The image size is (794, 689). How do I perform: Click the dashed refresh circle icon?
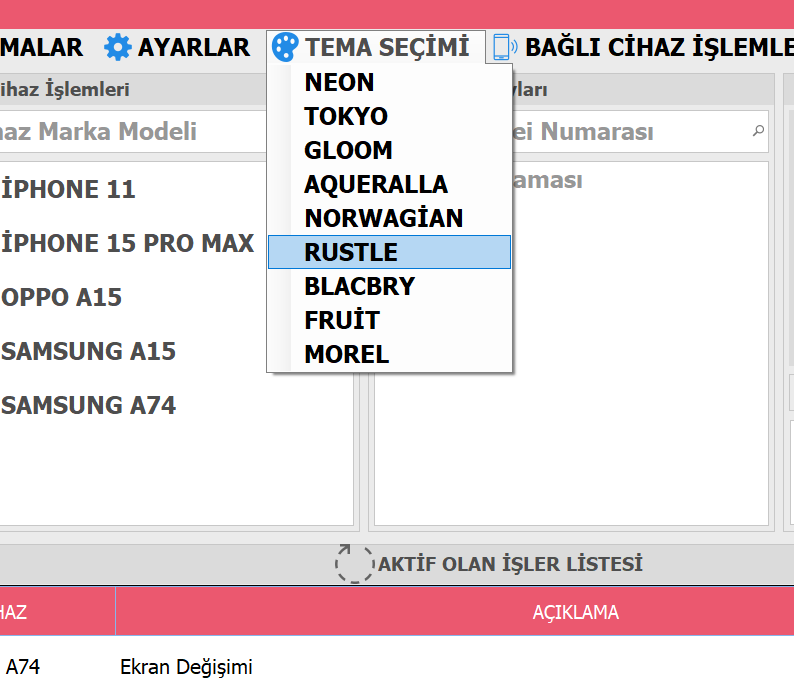[x=352, y=563]
